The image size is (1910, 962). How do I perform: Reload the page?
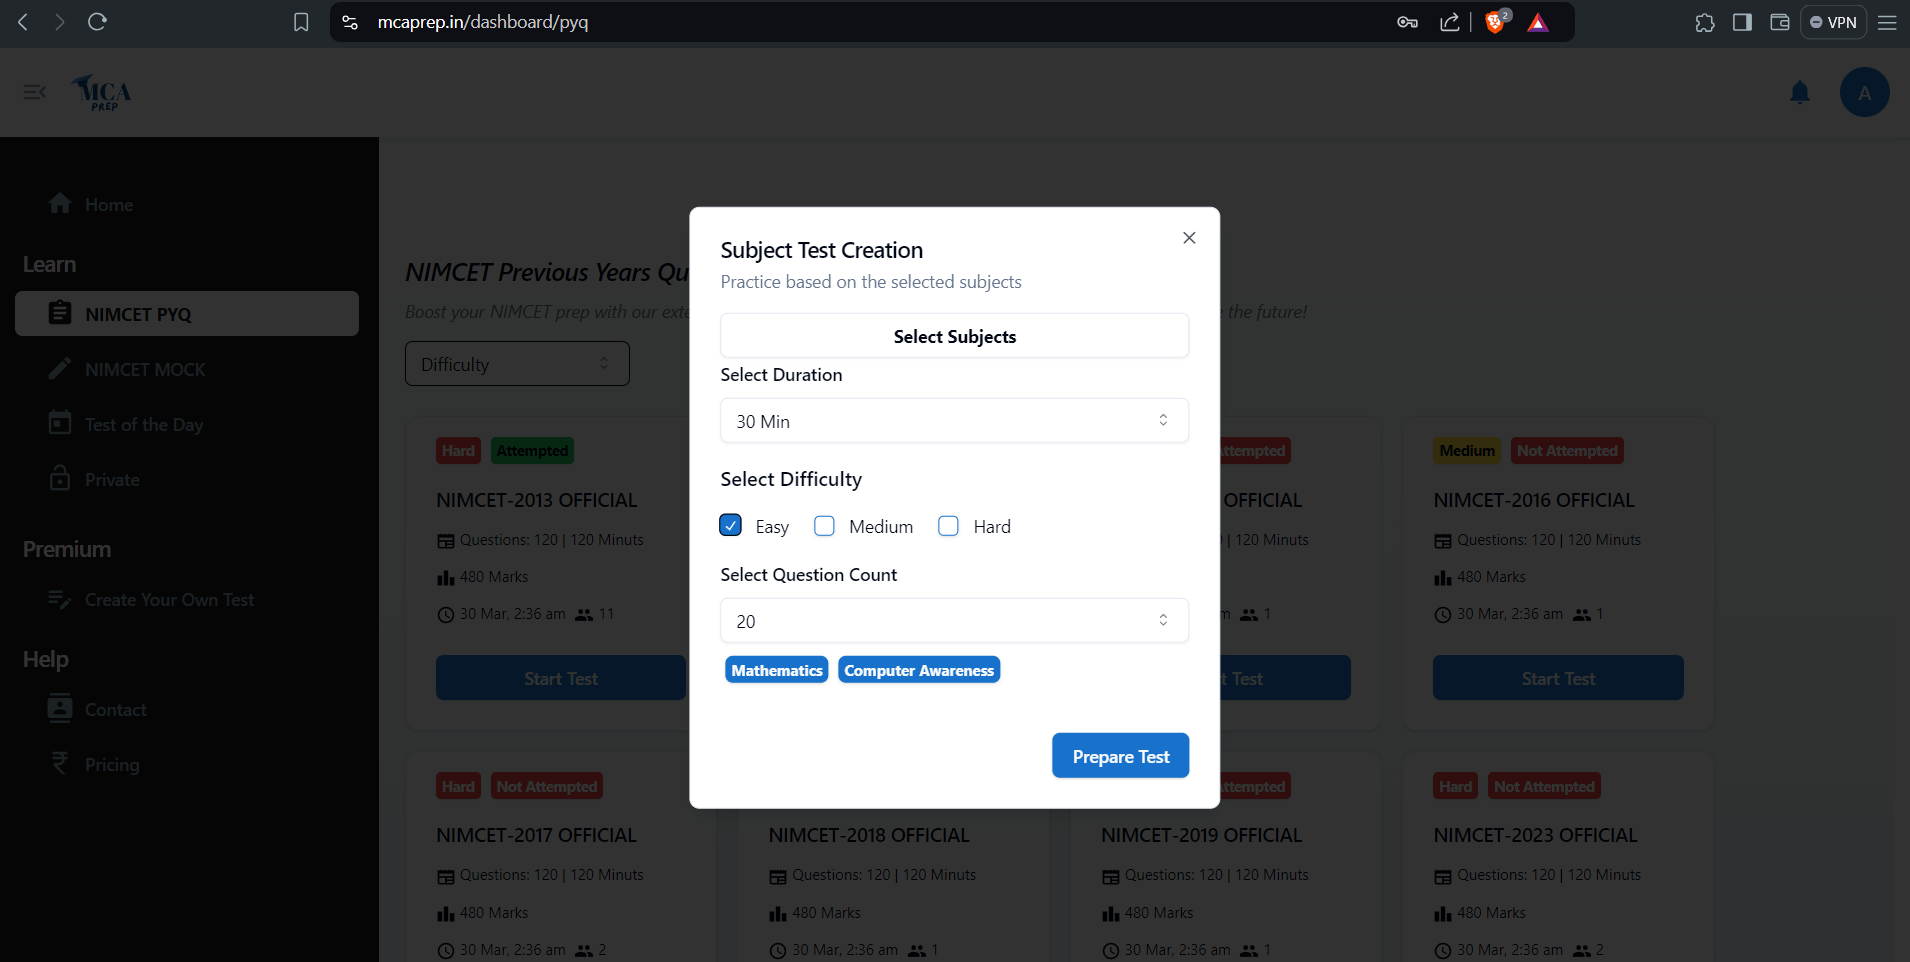(x=97, y=22)
